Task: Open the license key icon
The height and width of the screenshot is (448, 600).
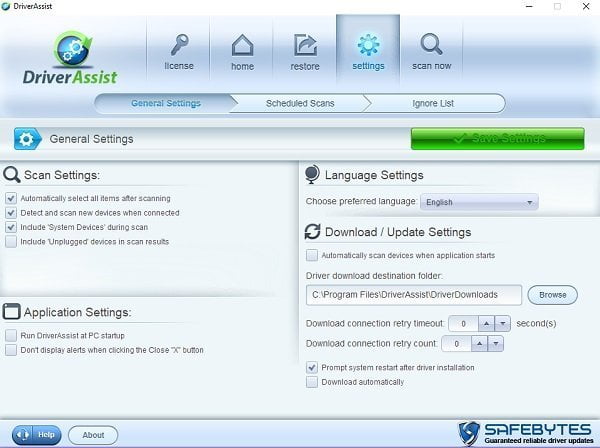Action: 179,45
